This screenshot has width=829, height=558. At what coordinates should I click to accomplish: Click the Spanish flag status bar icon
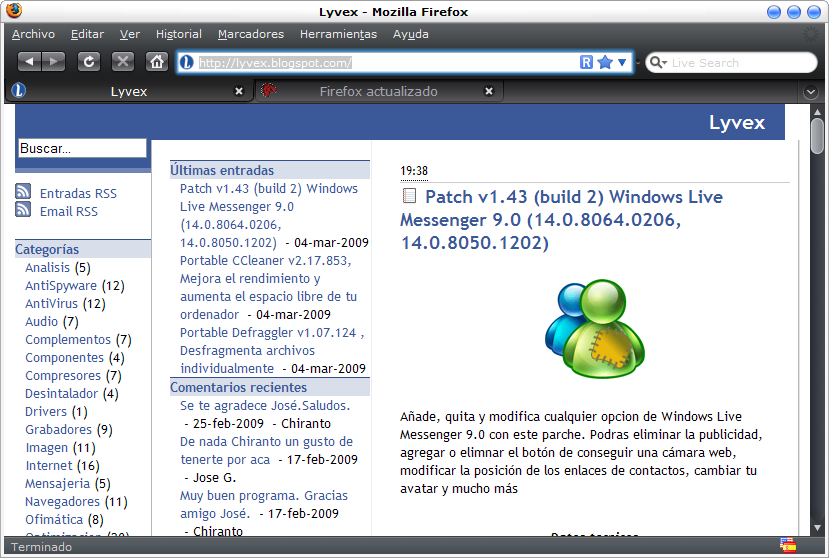click(789, 546)
